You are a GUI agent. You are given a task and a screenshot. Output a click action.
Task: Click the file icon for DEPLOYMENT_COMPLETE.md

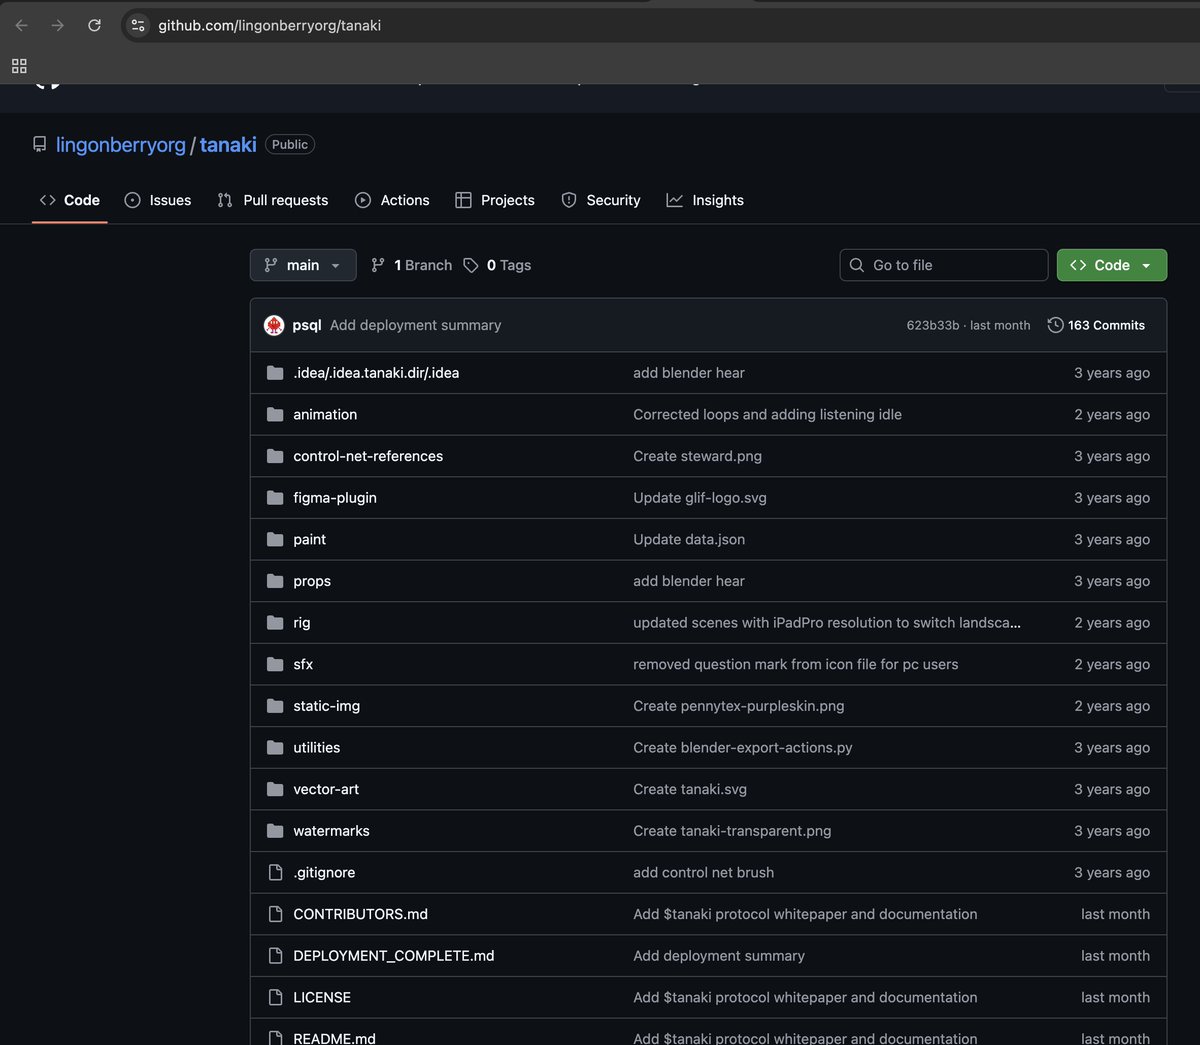(275, 956)
